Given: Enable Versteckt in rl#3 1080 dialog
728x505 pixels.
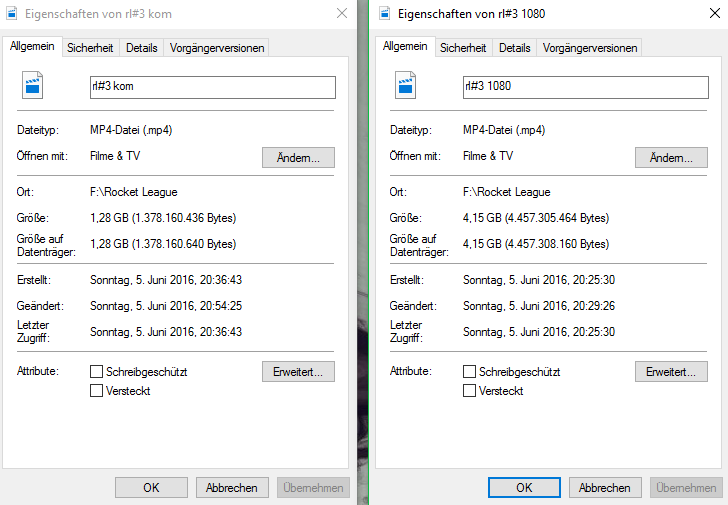Looking at the screenshot, I should tap(470, 391).
